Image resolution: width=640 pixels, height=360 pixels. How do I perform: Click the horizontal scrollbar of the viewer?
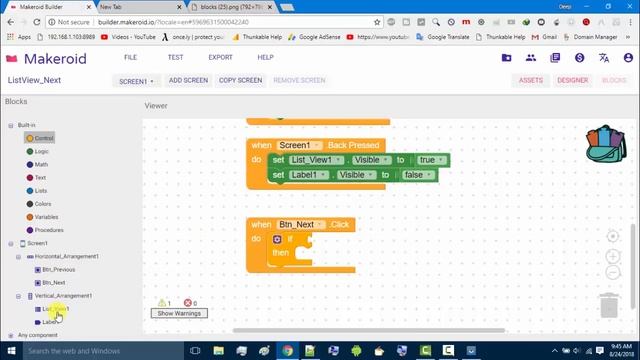369,331
